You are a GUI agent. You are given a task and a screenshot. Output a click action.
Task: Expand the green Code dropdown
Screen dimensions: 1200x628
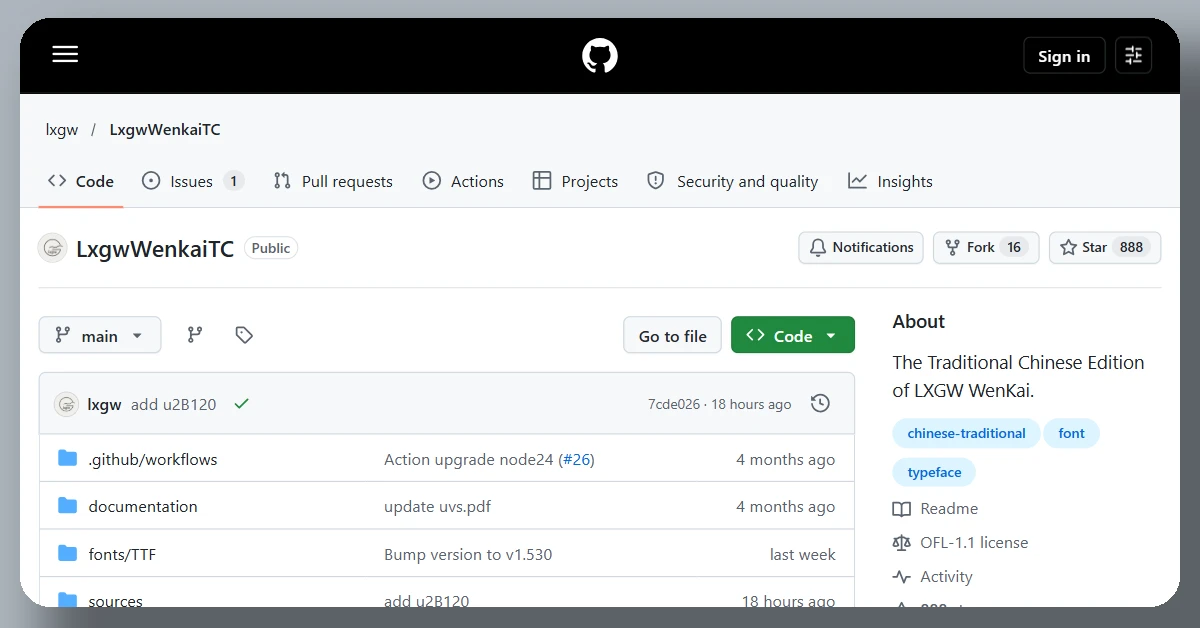pos(793,335)
